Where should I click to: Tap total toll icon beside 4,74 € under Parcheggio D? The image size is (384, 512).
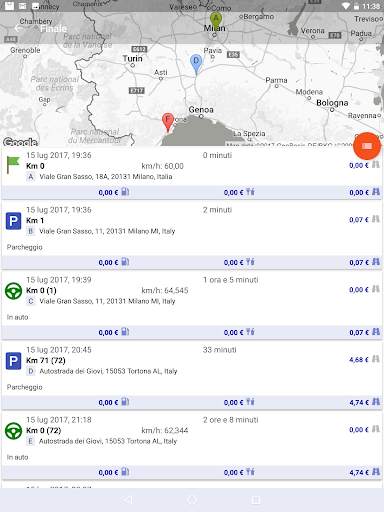coord(376,402)
